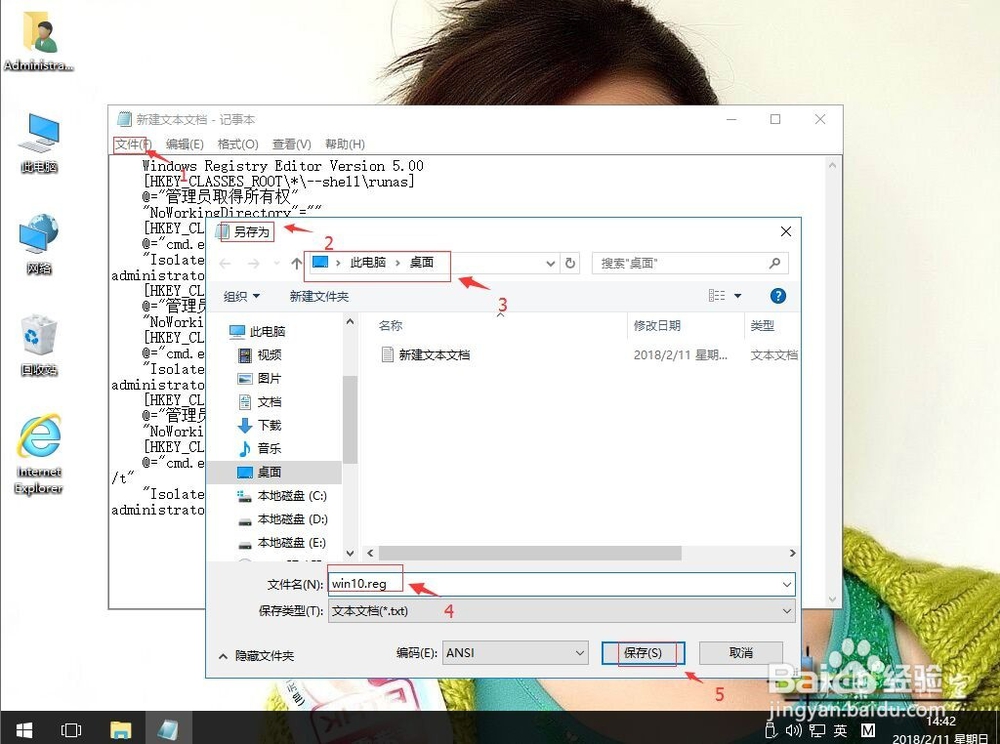This screenshot has width=1000, height=744.
Task: Click the 英 input language indicator
Action: [x=841, y=730]
